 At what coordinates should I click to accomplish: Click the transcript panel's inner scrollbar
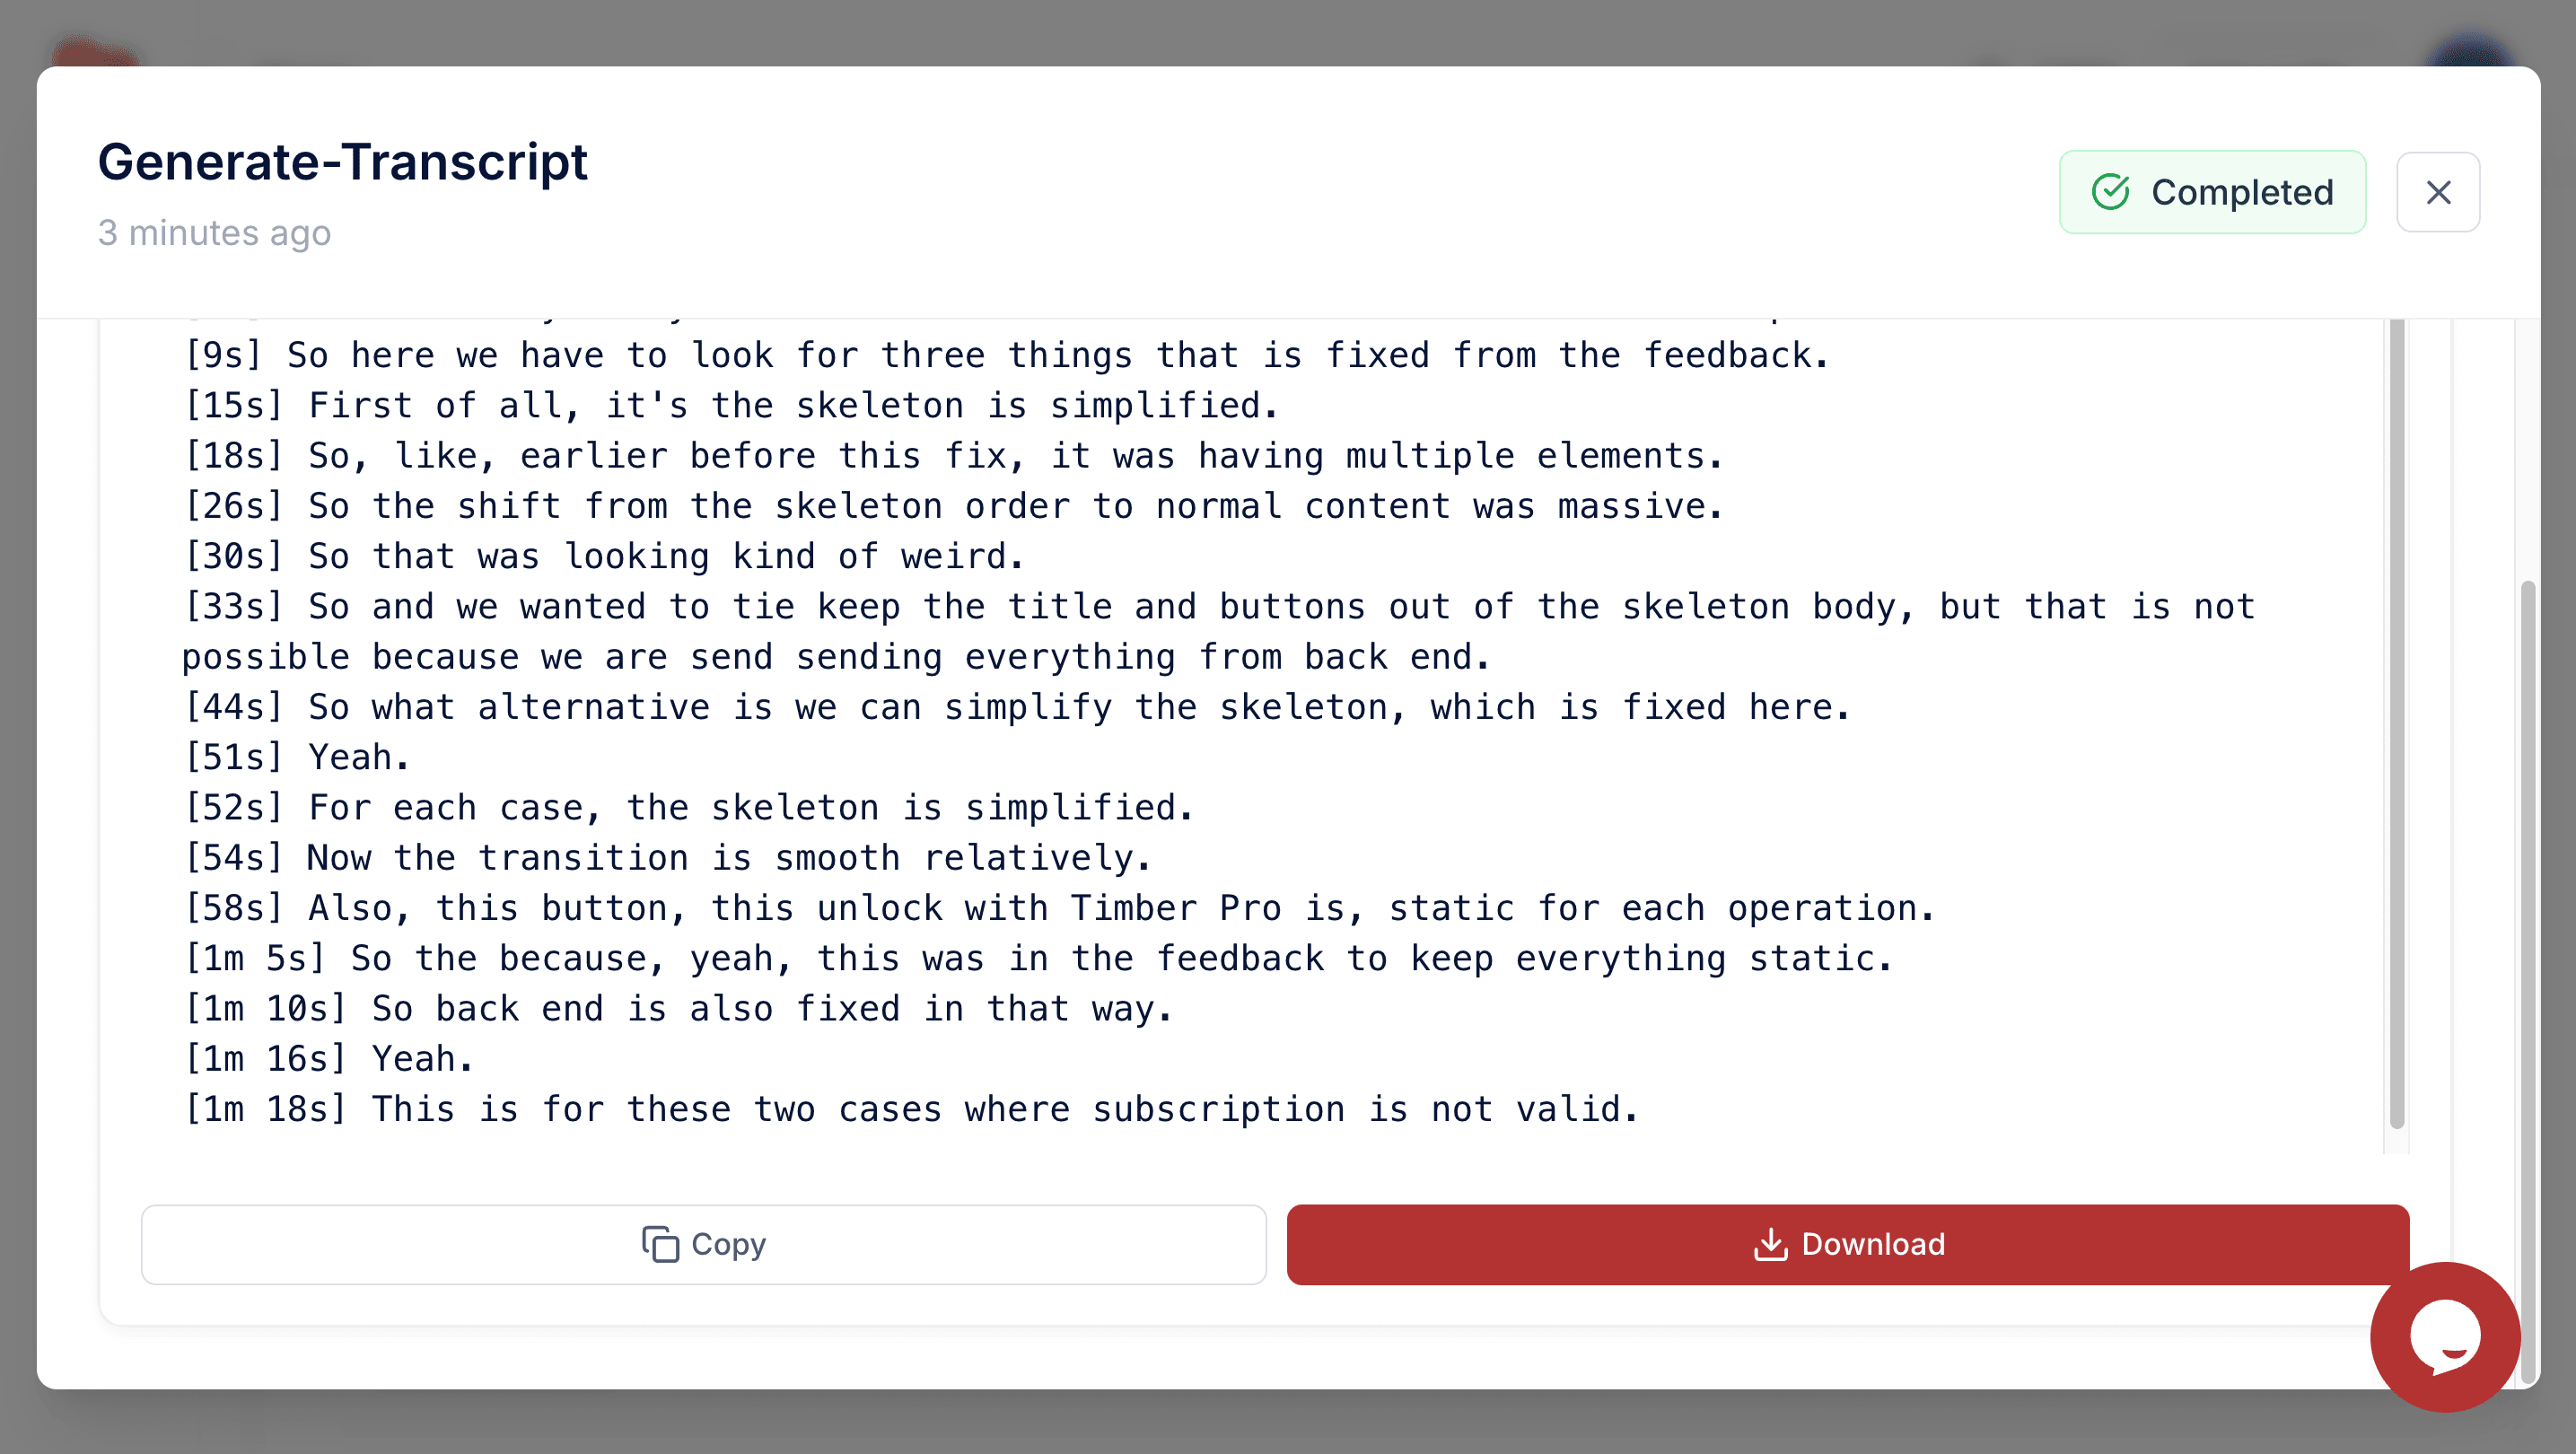pos(2396,720)
